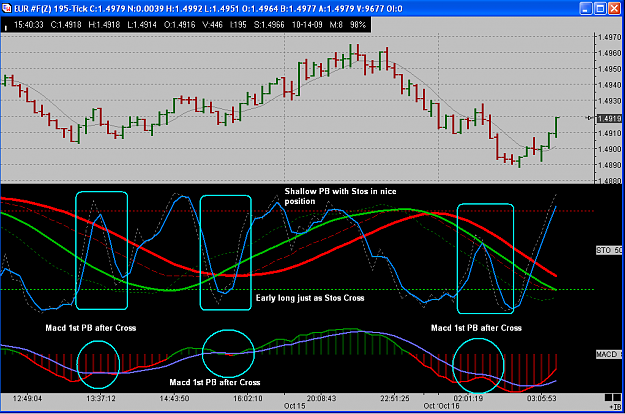625x414 pixels.
Task: Click the H:1.4918 high value in data bar
Action: (104, 25)
